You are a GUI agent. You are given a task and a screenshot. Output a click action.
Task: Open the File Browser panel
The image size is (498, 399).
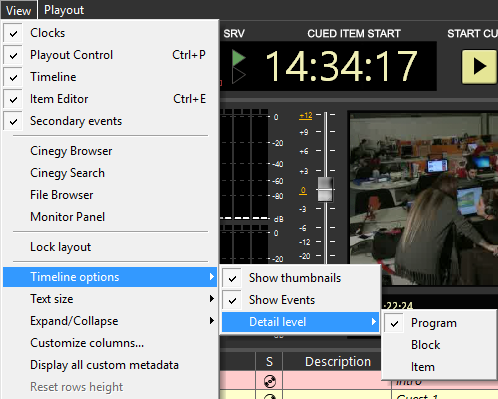coord(110,195)
